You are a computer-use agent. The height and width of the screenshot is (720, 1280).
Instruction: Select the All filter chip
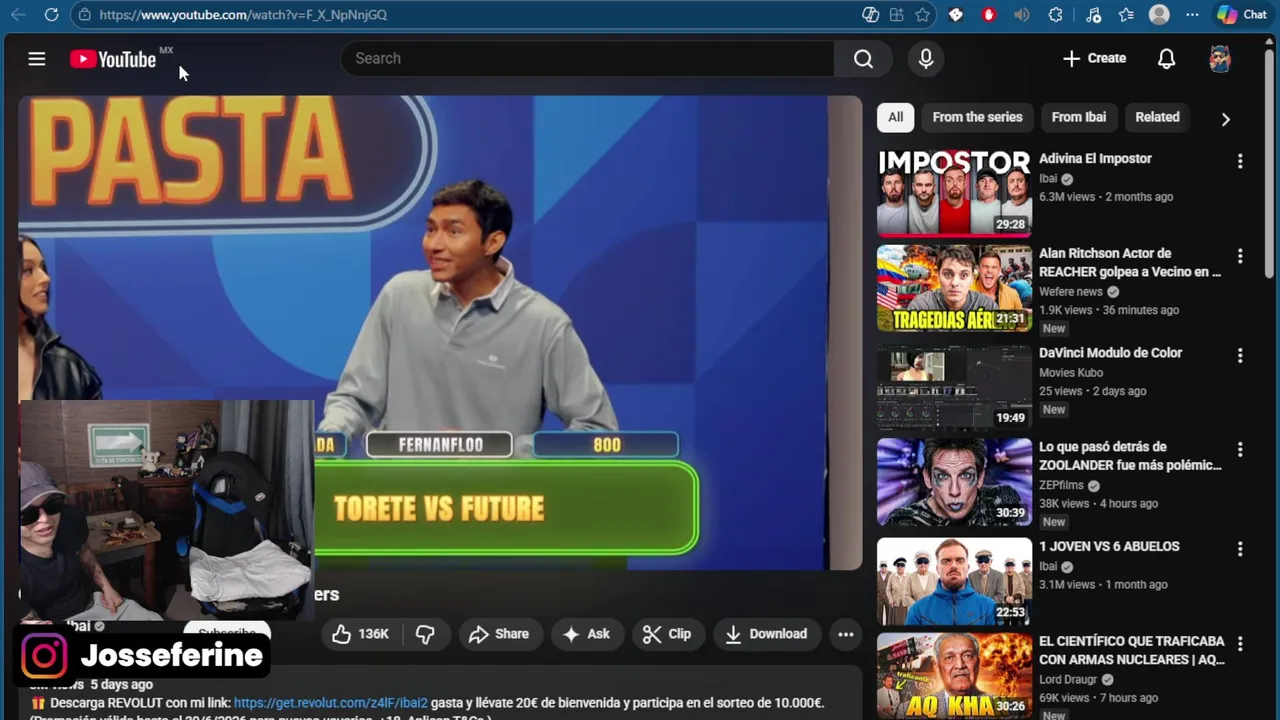pyautogui.click(x=896, y=117)
